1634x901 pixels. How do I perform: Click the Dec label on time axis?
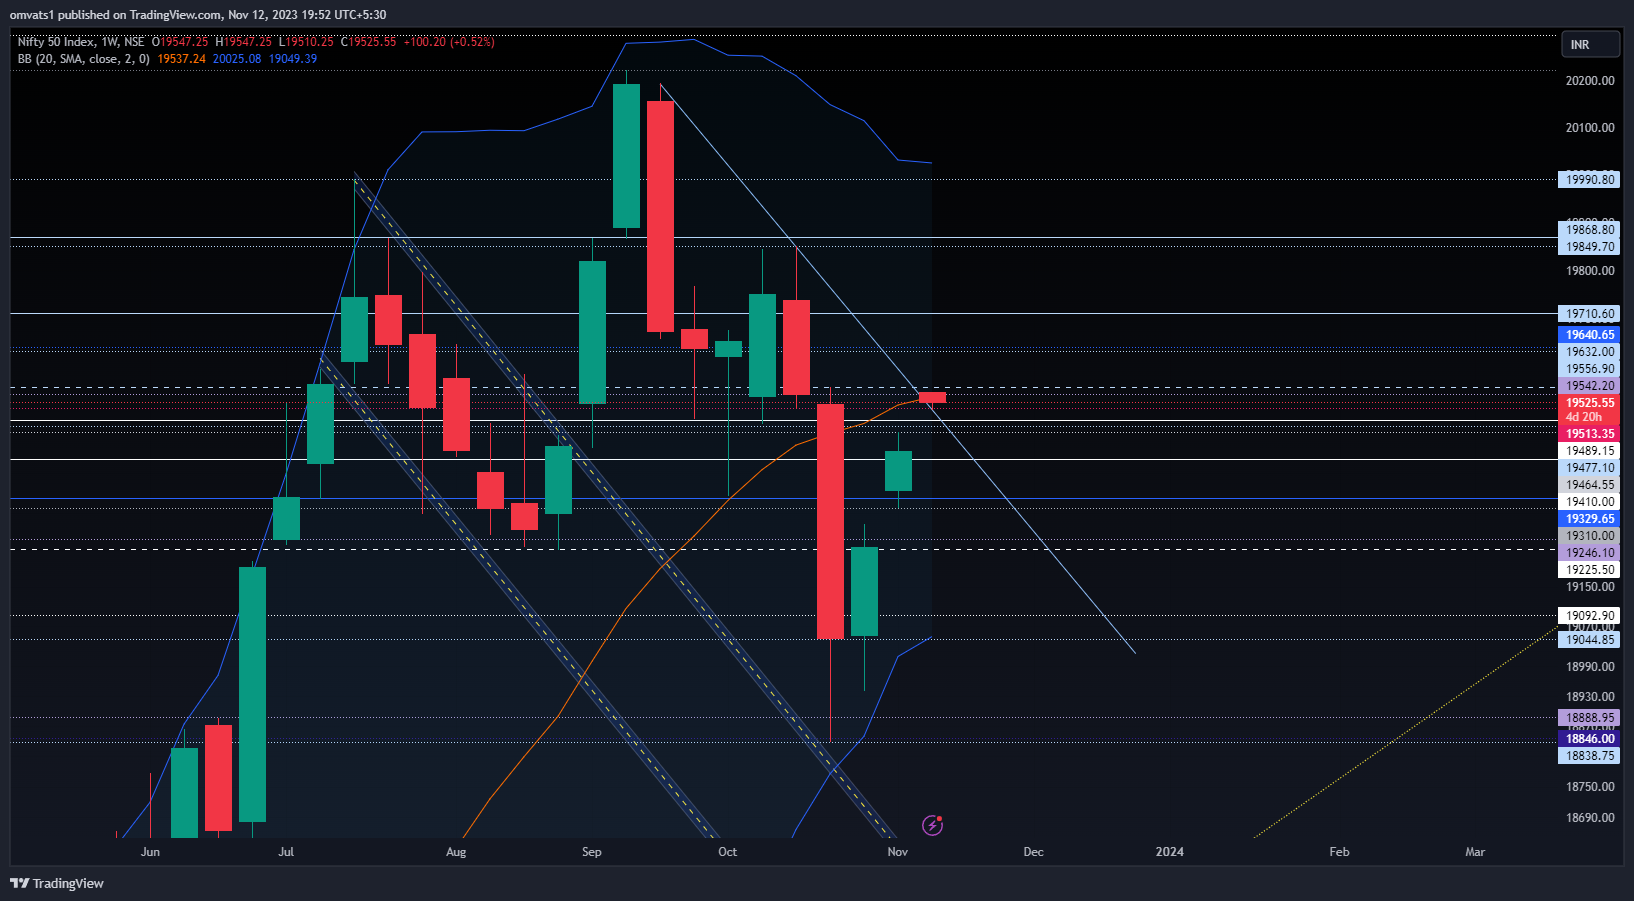[x=1034, y=852]
